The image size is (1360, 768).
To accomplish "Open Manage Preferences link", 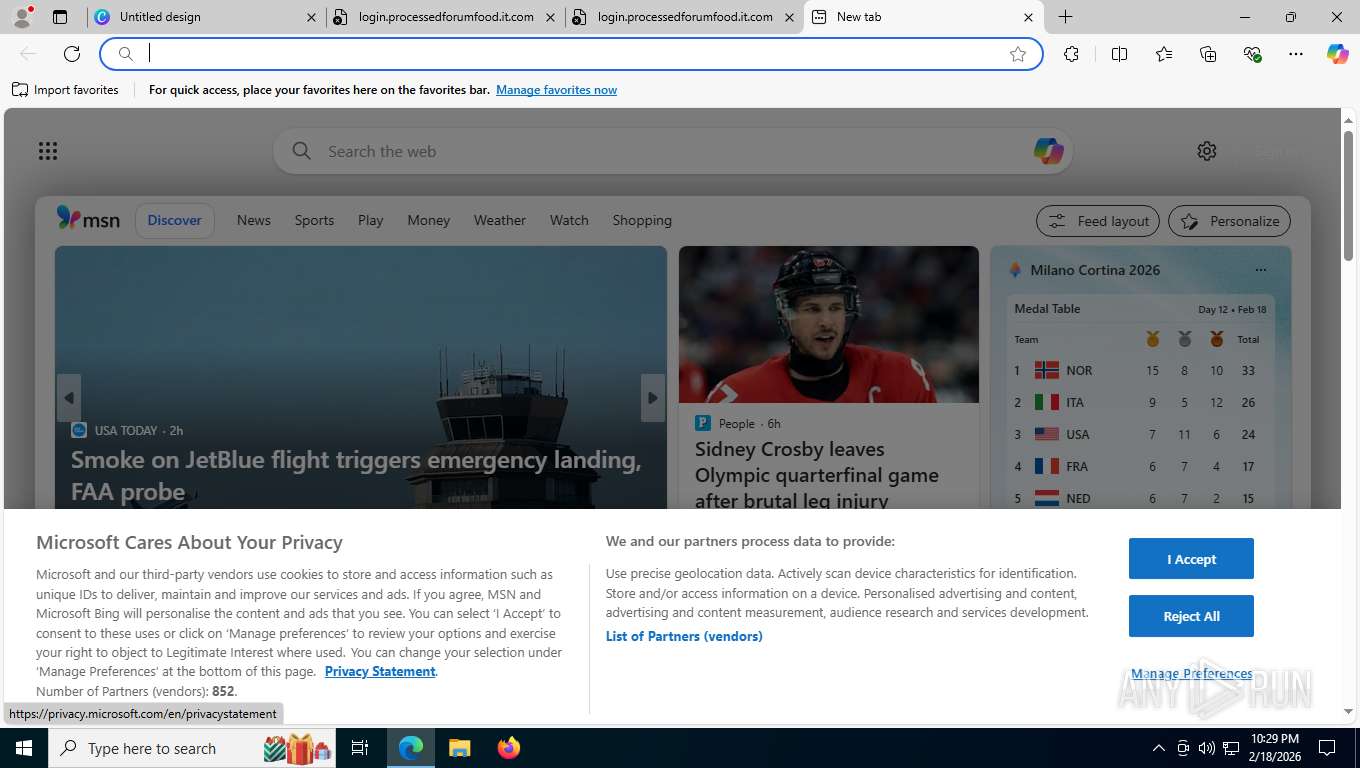I will 1191,674.
